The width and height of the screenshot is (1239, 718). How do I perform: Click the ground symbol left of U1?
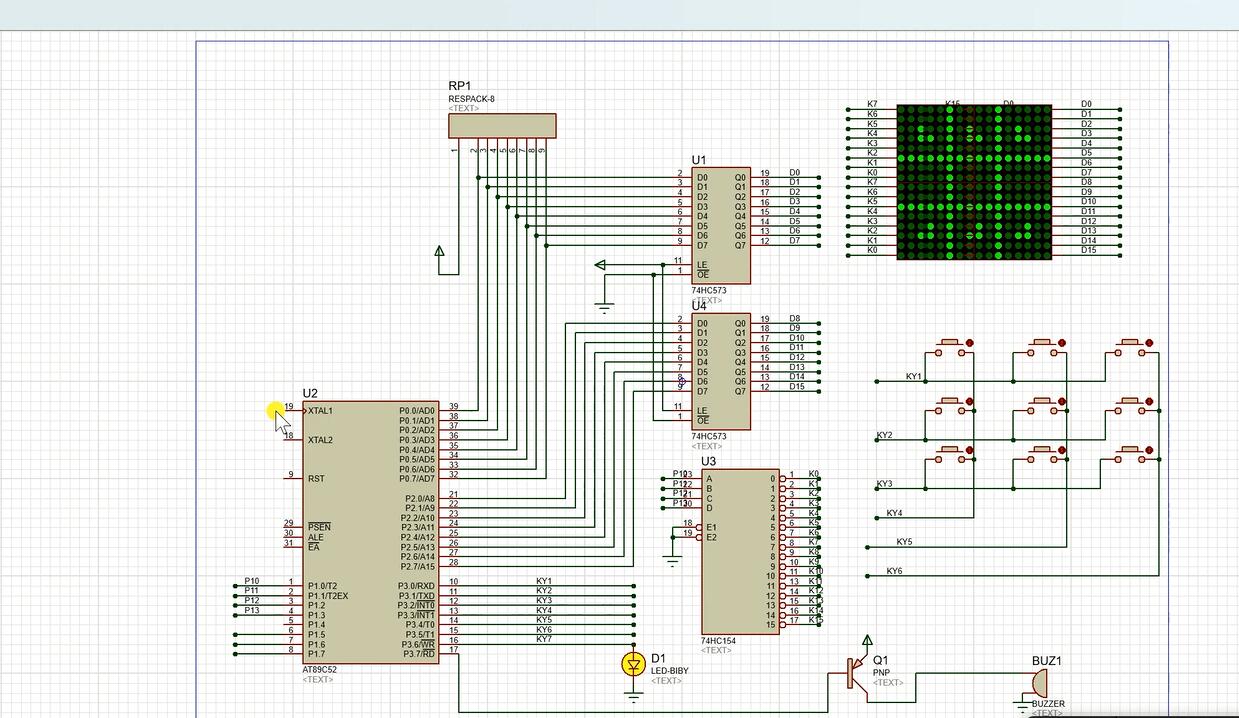tap(604, 306)
